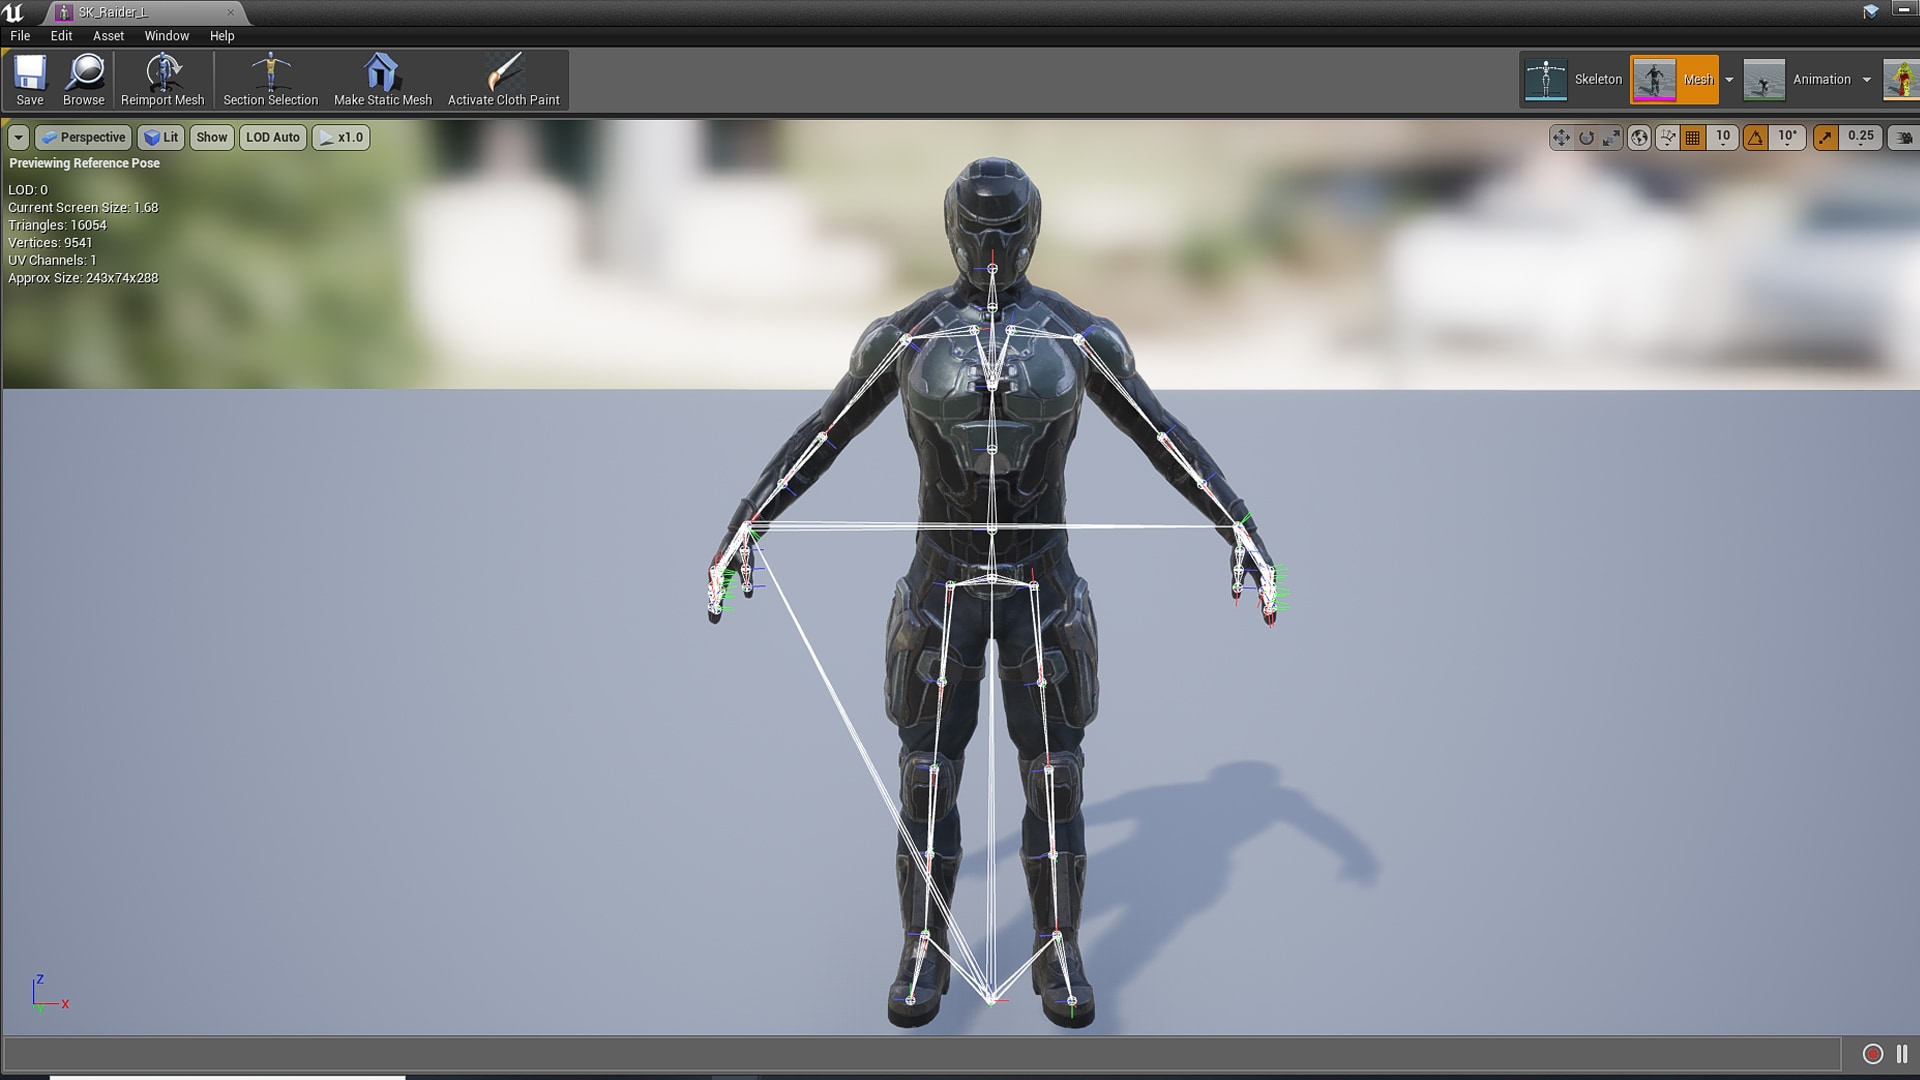This screenshot has width=1920, height=1080.
Task: Activate Cloth Paint mode
Action: (504, 78)
